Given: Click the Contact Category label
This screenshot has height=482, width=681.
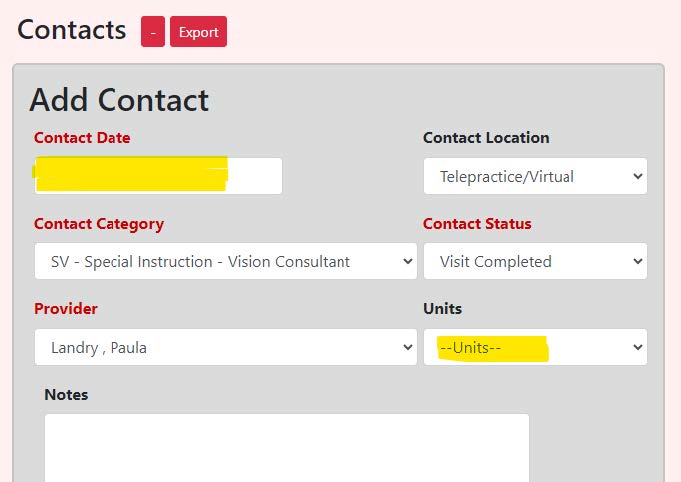Looking at the screenshot, I should pyautogui.click(x=99, y=224).
